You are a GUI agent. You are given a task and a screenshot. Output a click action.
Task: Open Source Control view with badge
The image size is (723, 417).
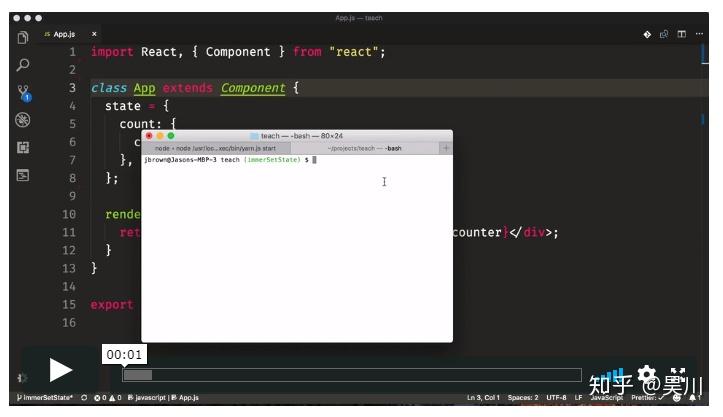pos(23,93)
